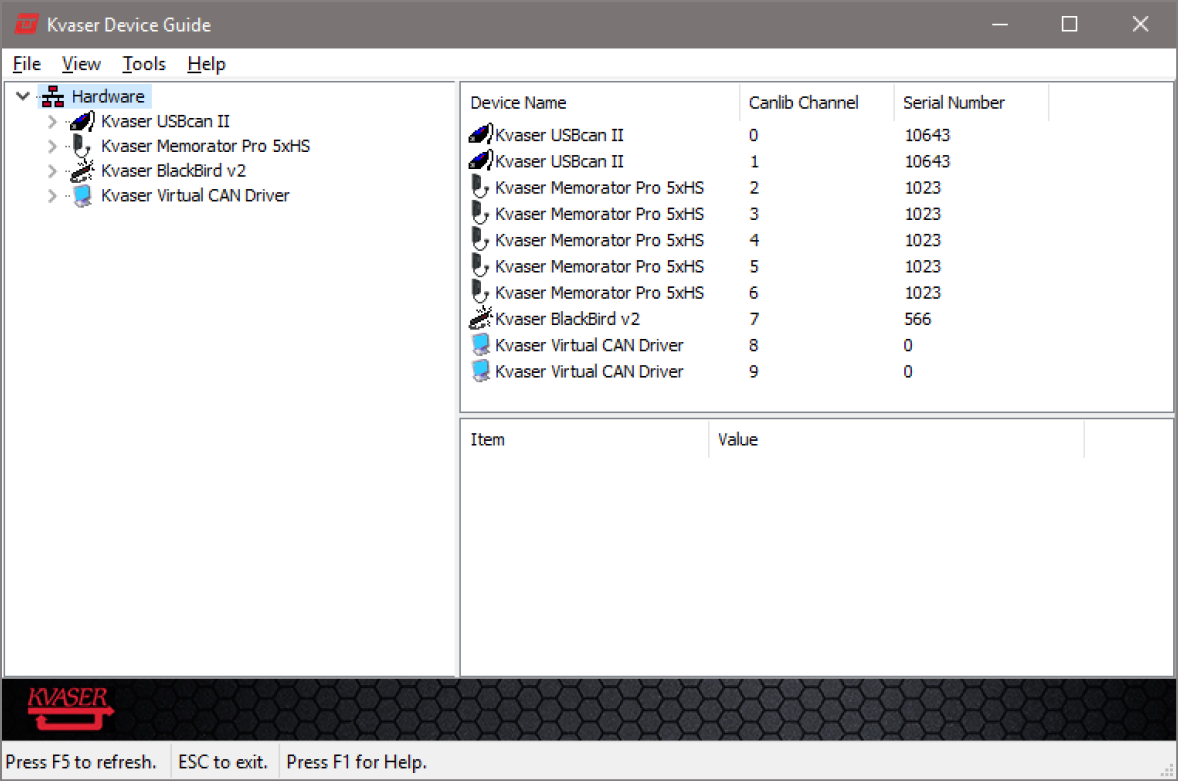Expand the Kvaser BlackBird v2 tree node

53,171
